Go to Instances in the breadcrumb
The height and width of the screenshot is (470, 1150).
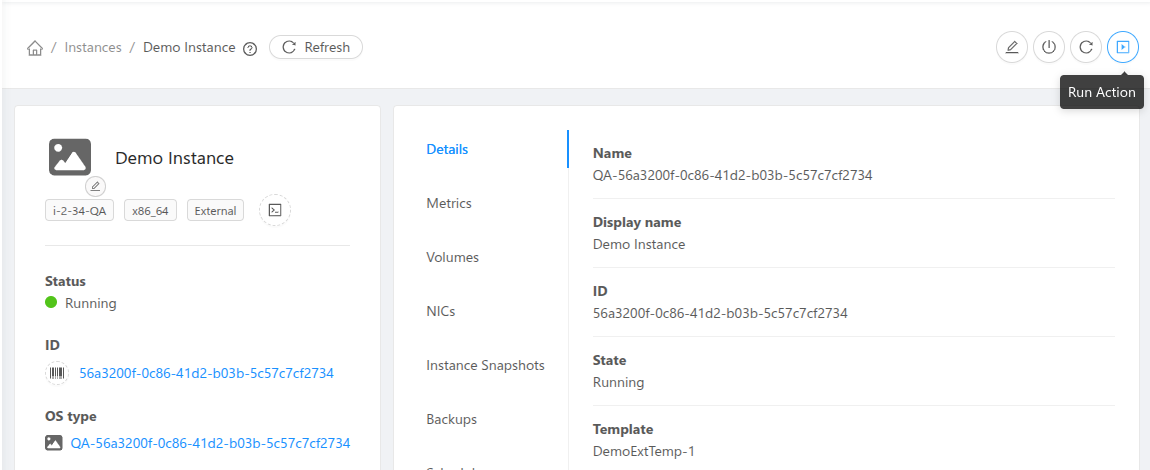point(93,48)
